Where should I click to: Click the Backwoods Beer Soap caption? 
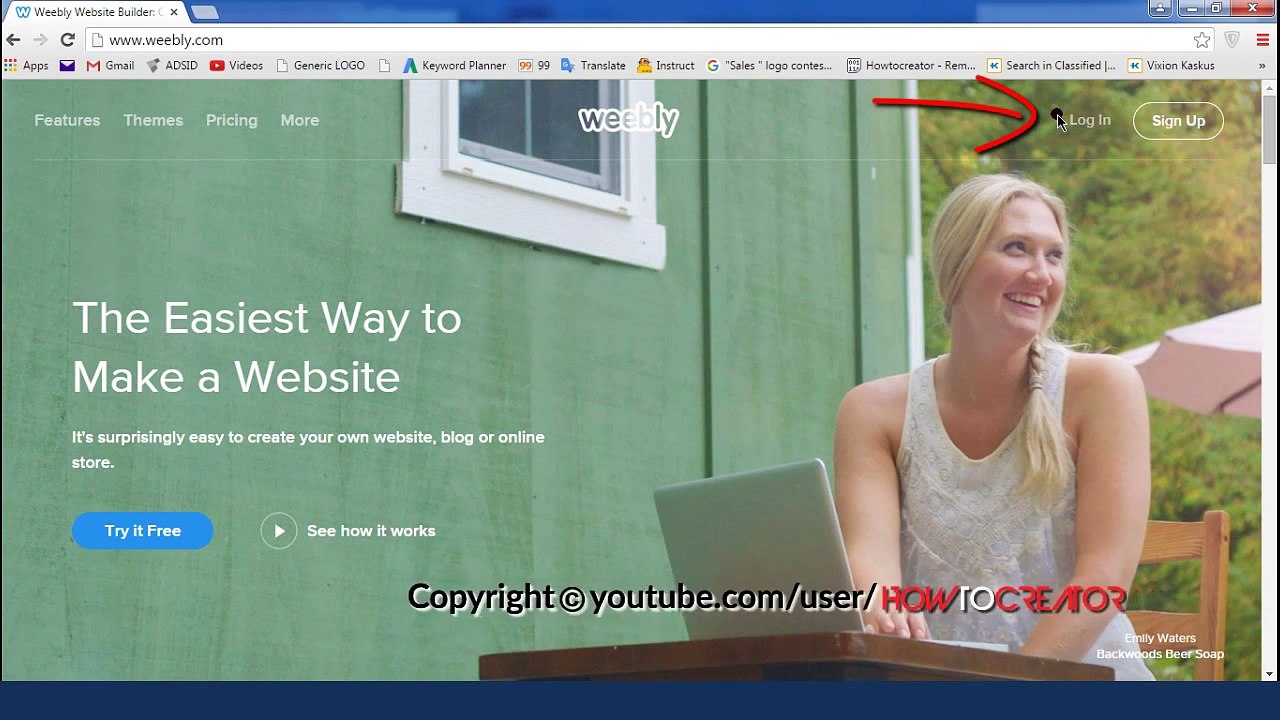coord(1160,654)
